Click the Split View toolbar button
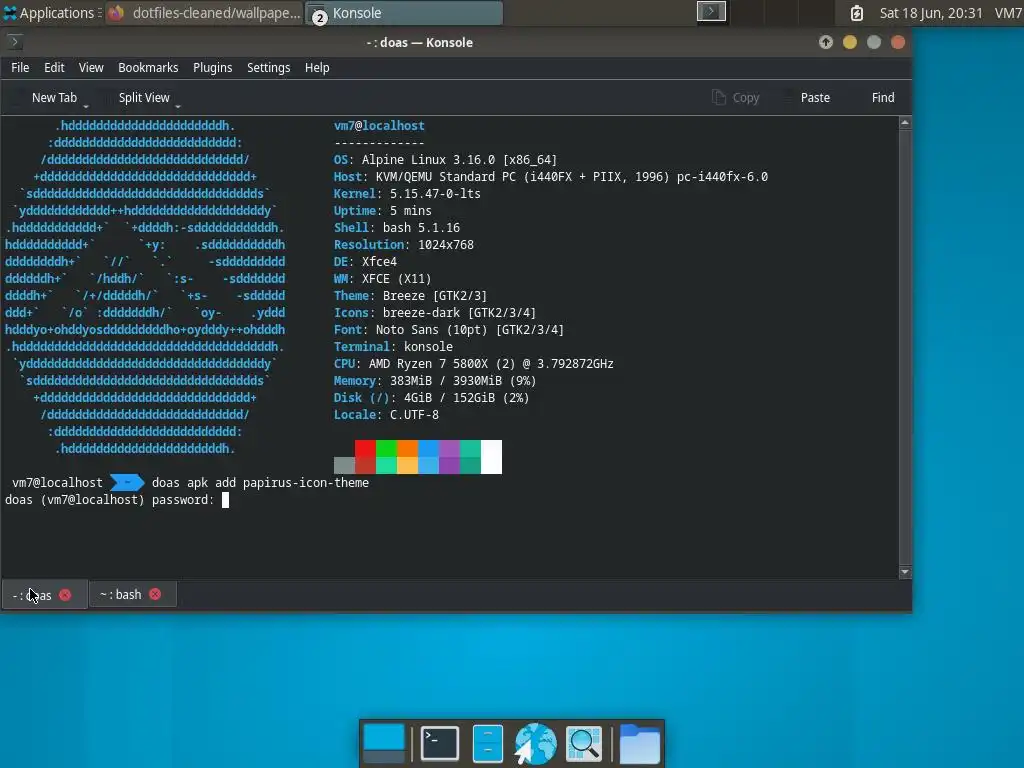The image size is (1024, 768). (x=144, y=97)
